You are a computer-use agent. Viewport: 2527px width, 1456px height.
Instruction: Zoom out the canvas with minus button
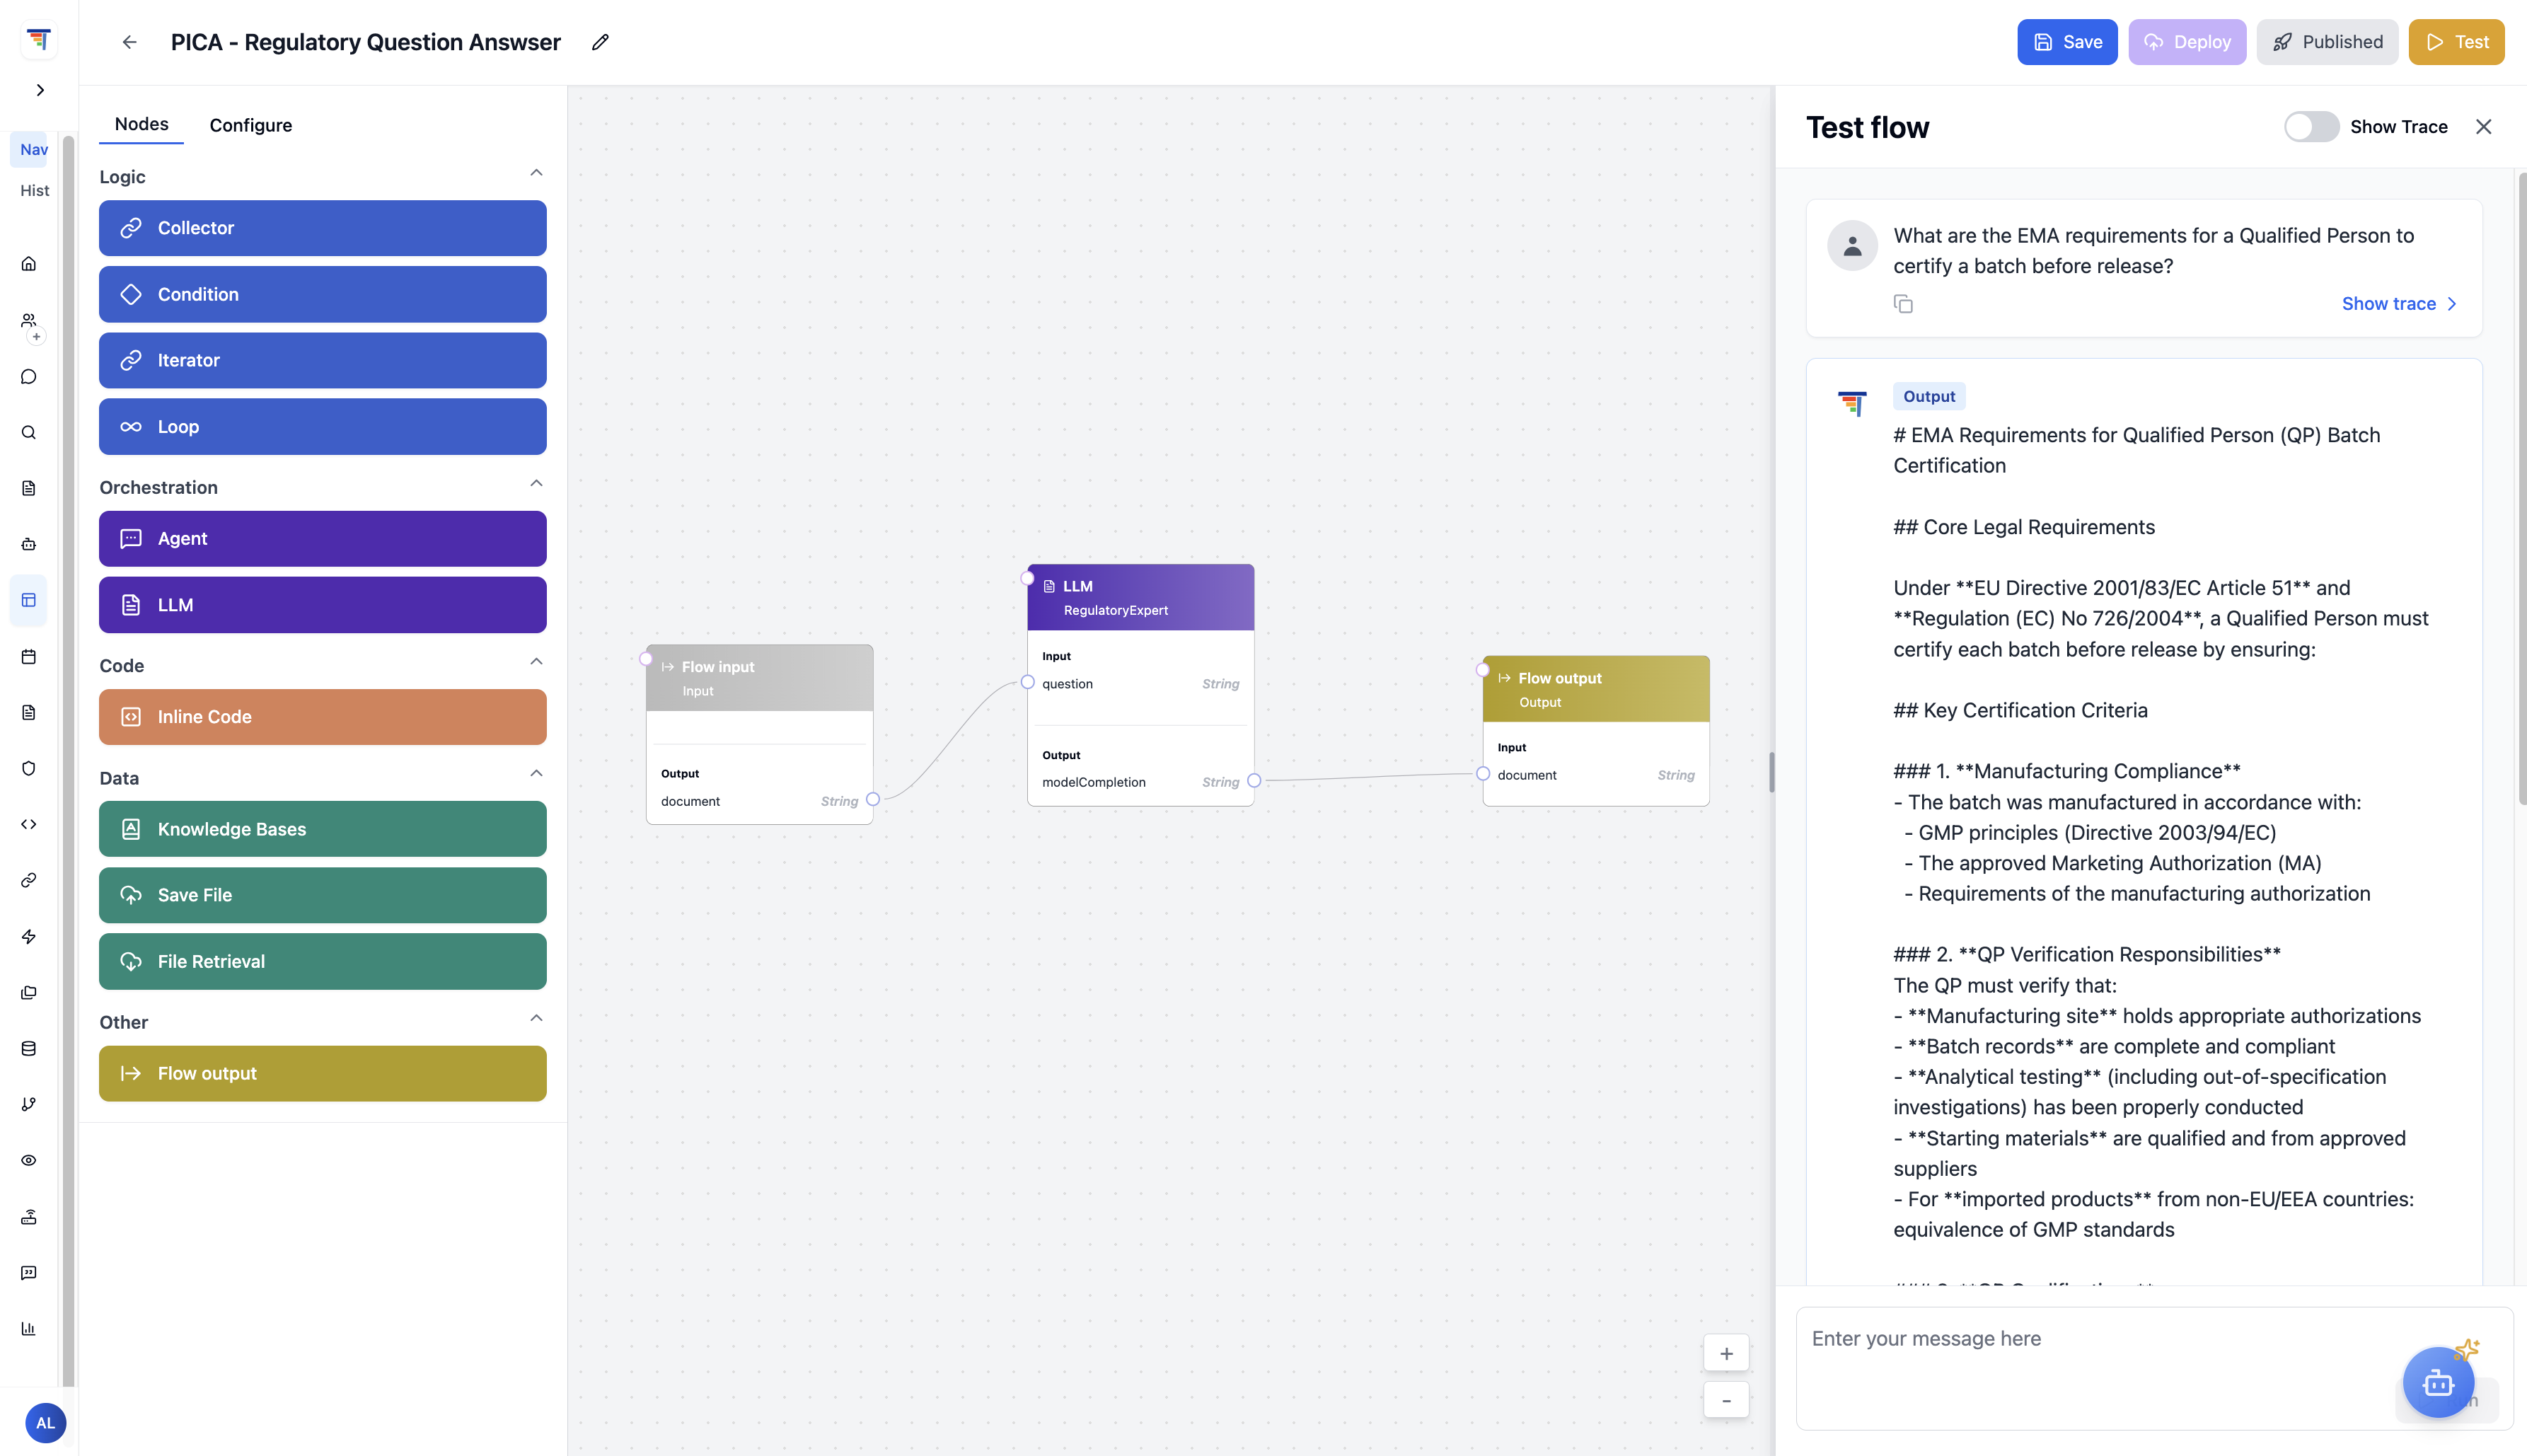[1726, 1400]
